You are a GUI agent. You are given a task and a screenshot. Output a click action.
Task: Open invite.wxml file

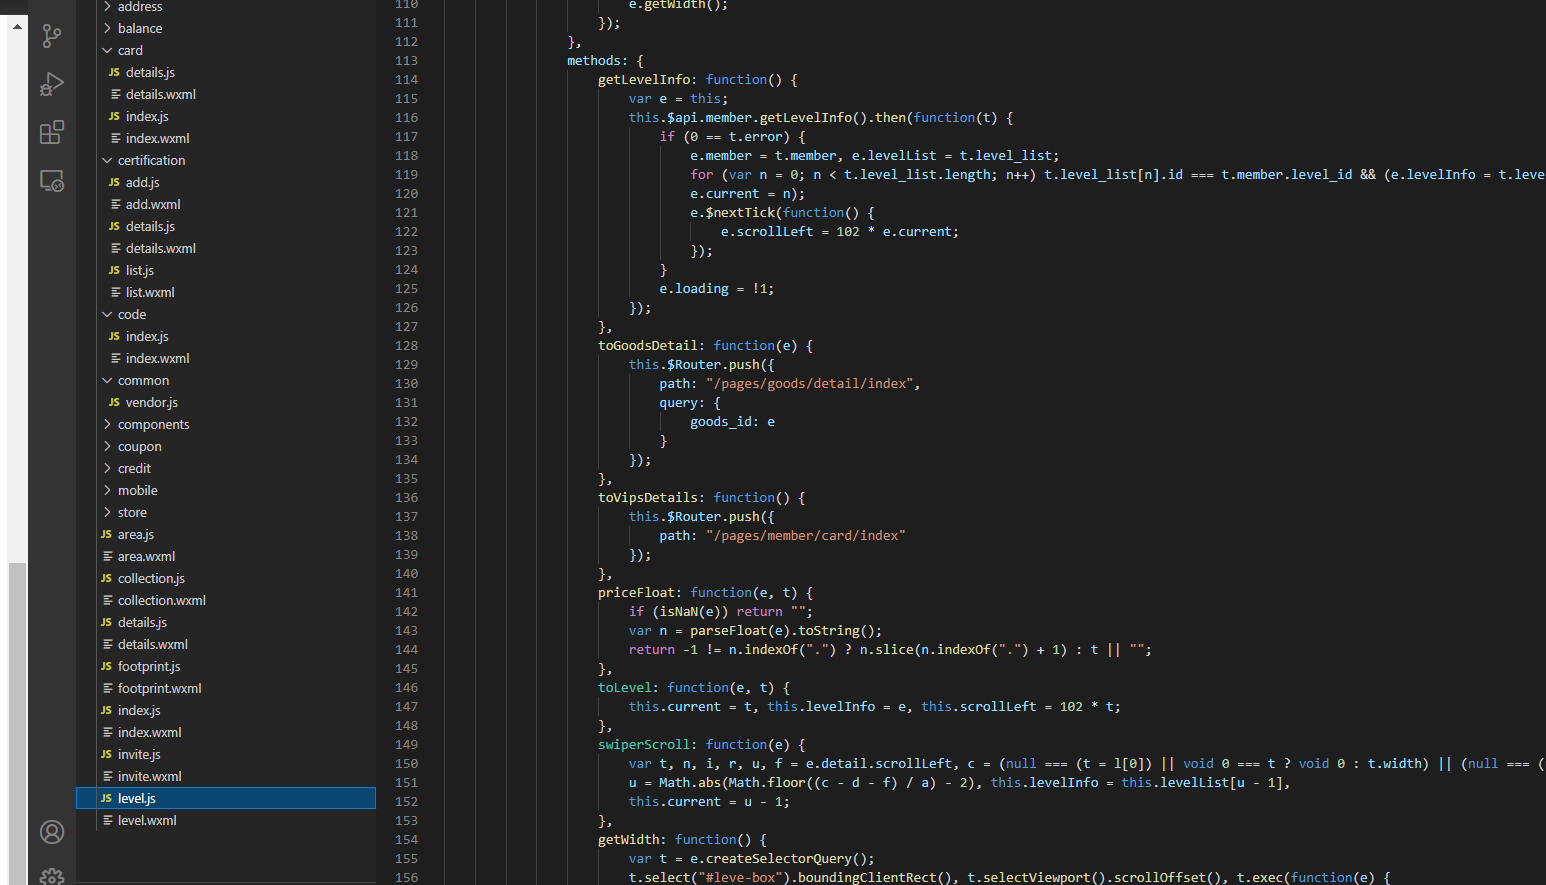(x=226, y=776)
